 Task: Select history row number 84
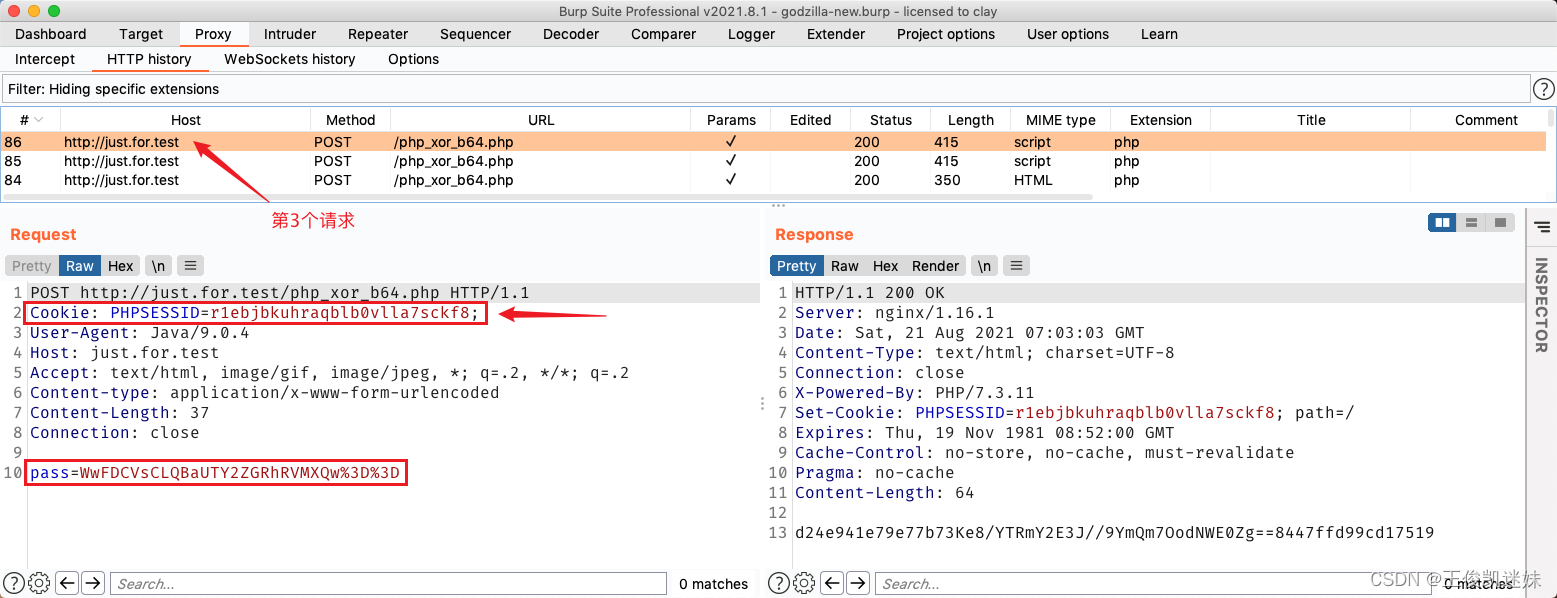pyautogui.click(x=774, y=180)
